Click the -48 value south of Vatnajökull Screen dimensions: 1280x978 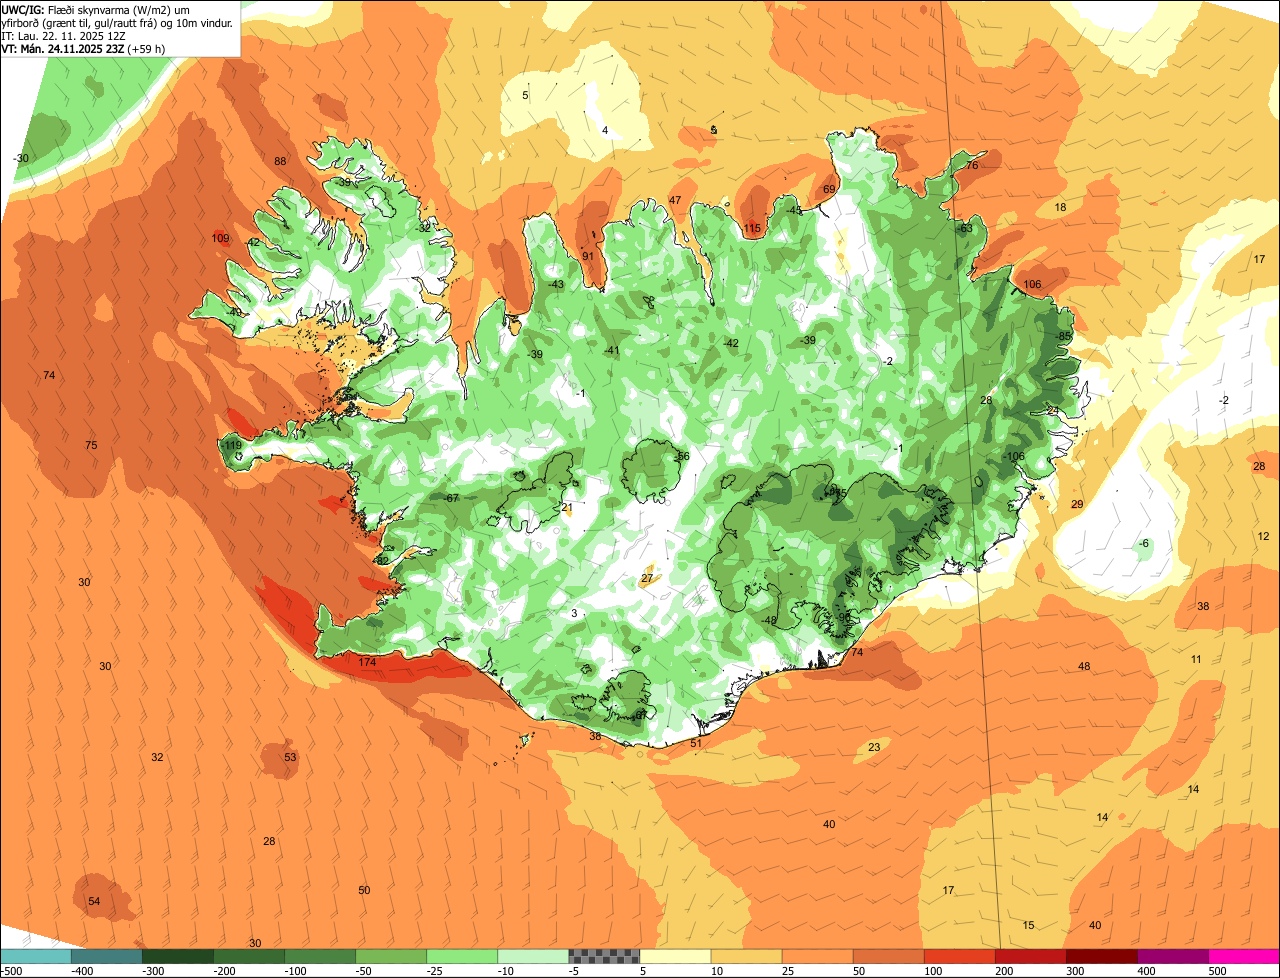(x=769, y=620)
